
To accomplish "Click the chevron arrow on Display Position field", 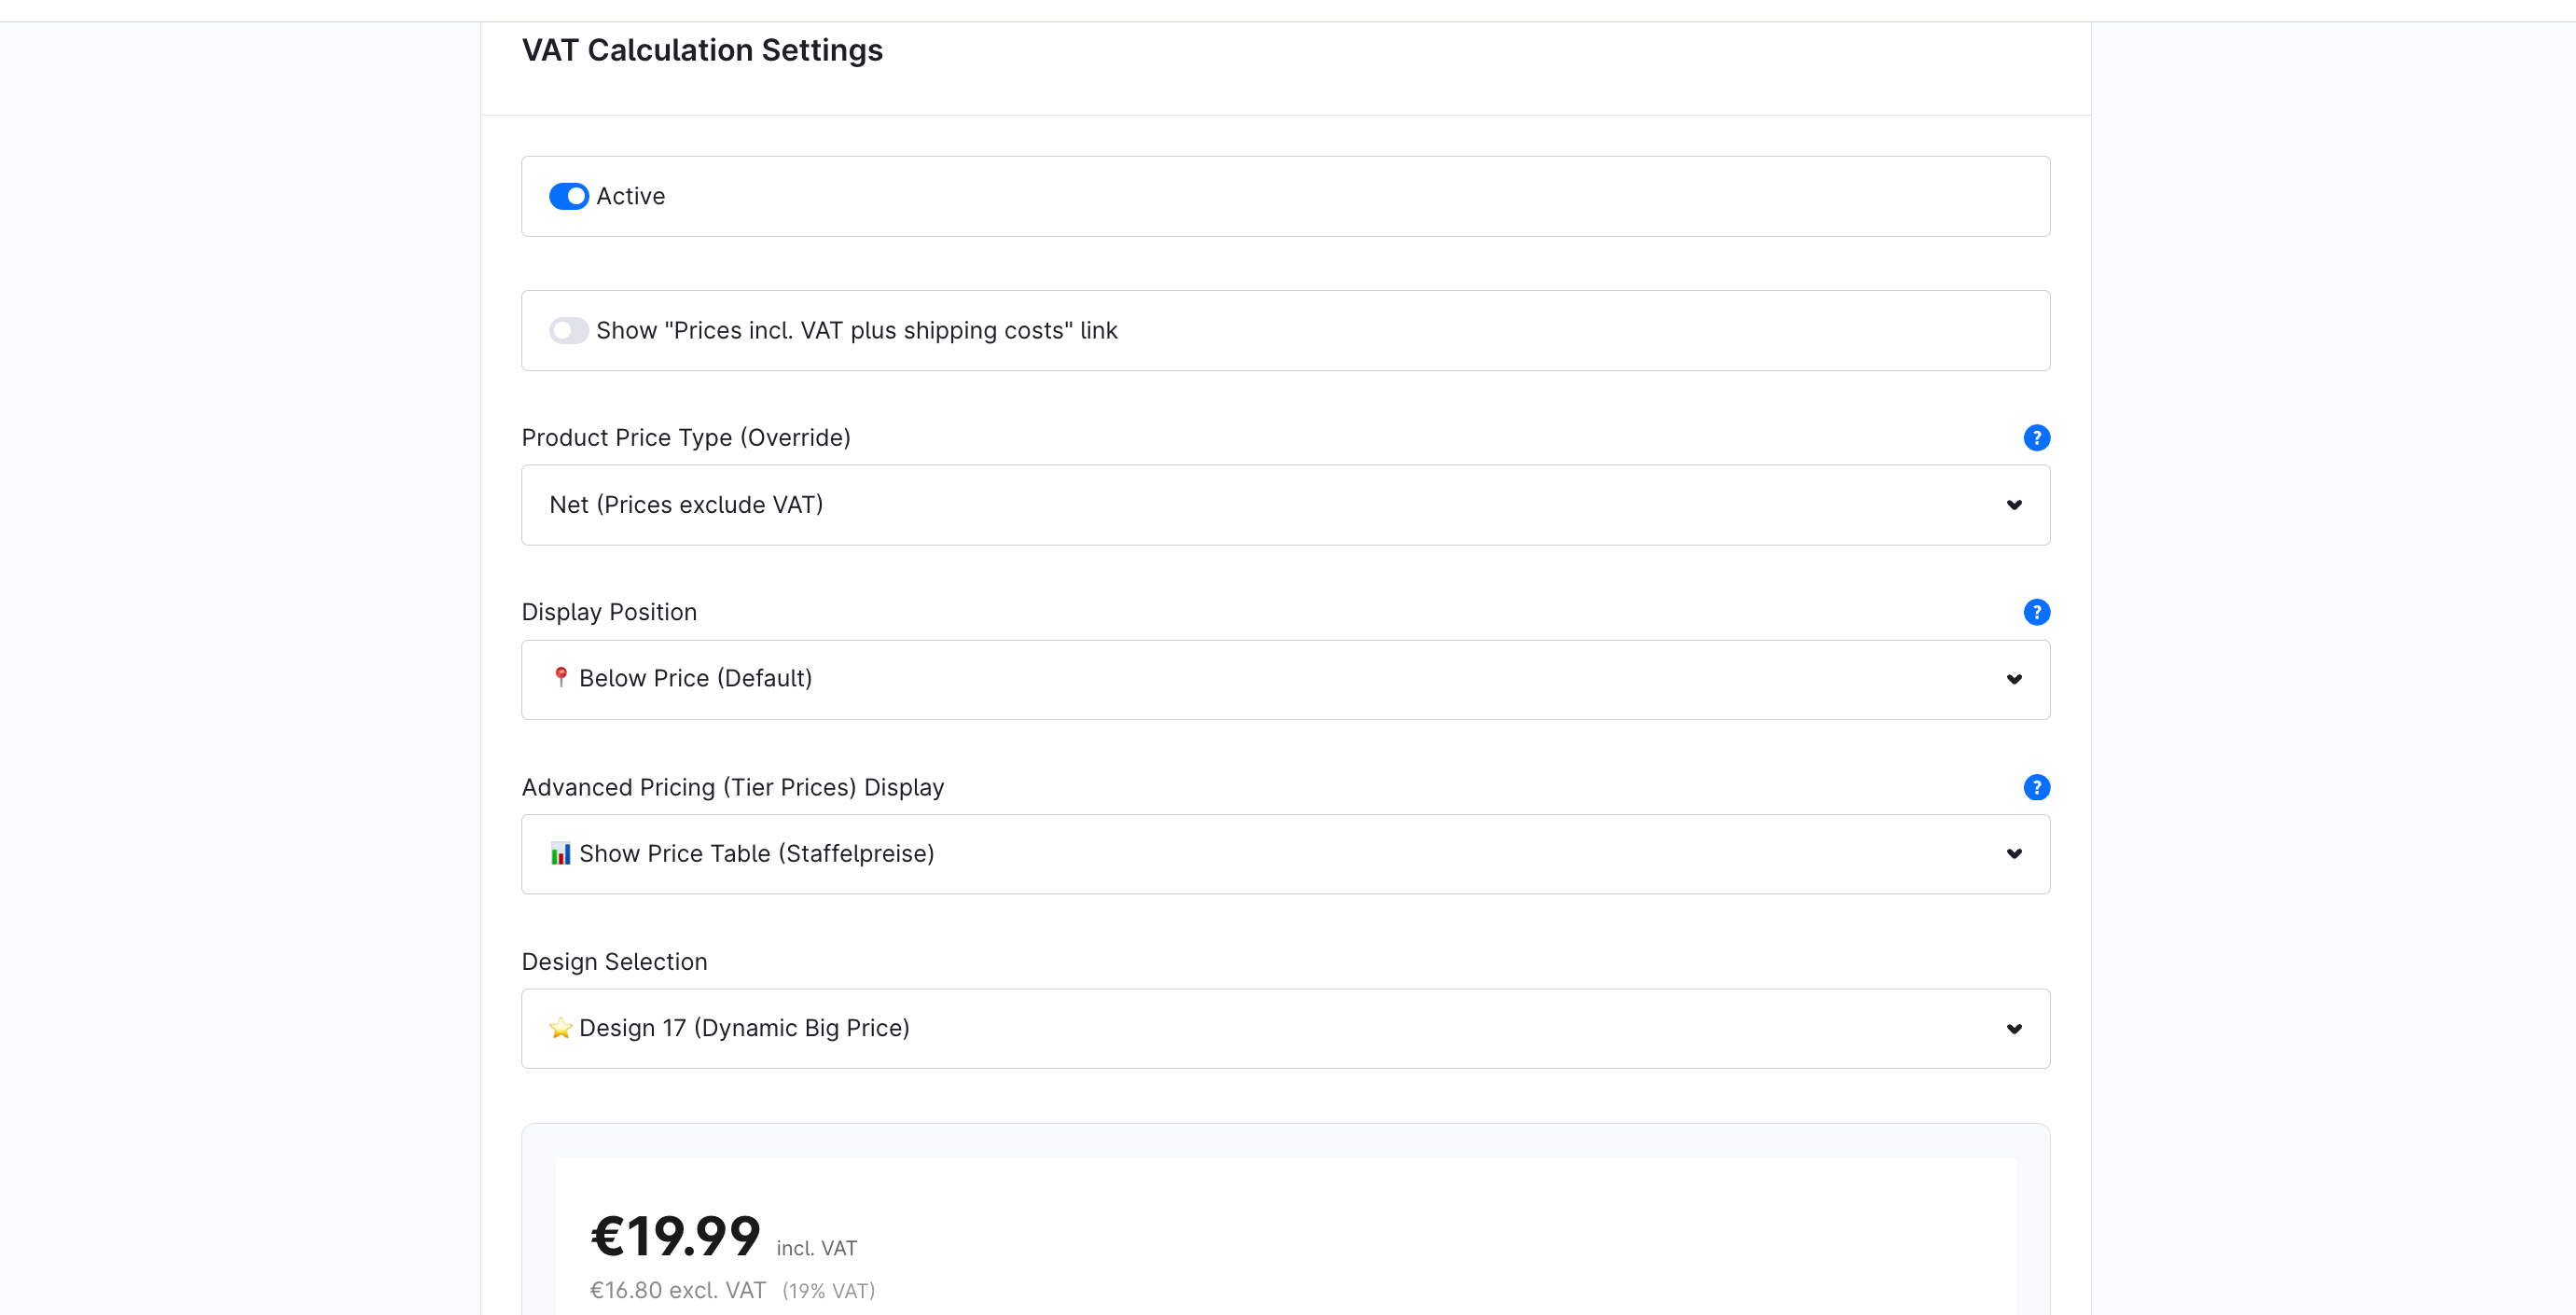I will click(x=2014, y=680).
